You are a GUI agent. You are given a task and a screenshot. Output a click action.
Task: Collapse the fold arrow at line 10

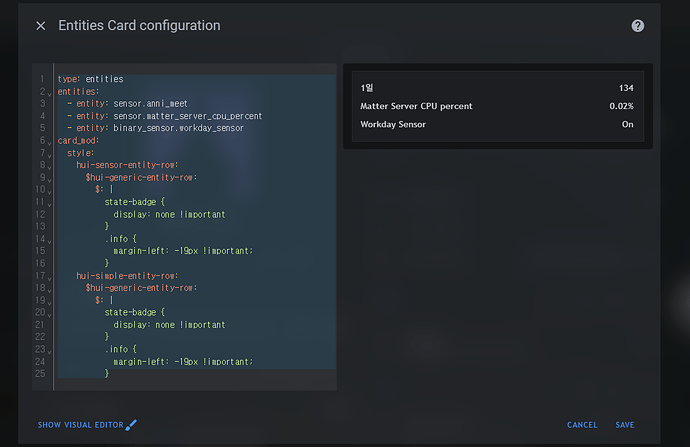click(x=49, y=192)
